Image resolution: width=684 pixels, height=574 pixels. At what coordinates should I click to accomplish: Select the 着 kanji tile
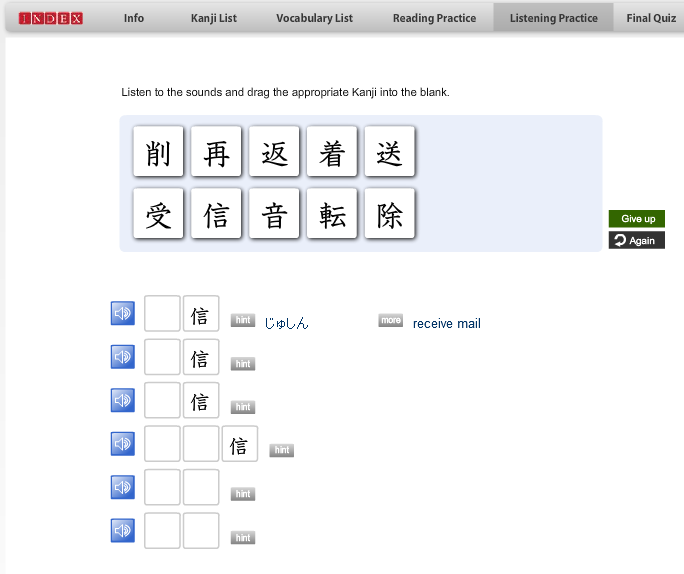coord(332,151)
